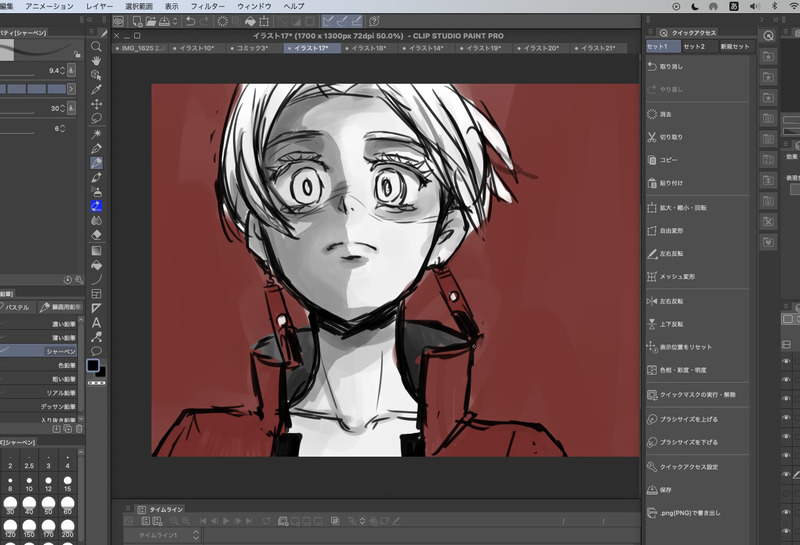
Task: Select the transparent color swatch
Action: [x=97, y=383]
